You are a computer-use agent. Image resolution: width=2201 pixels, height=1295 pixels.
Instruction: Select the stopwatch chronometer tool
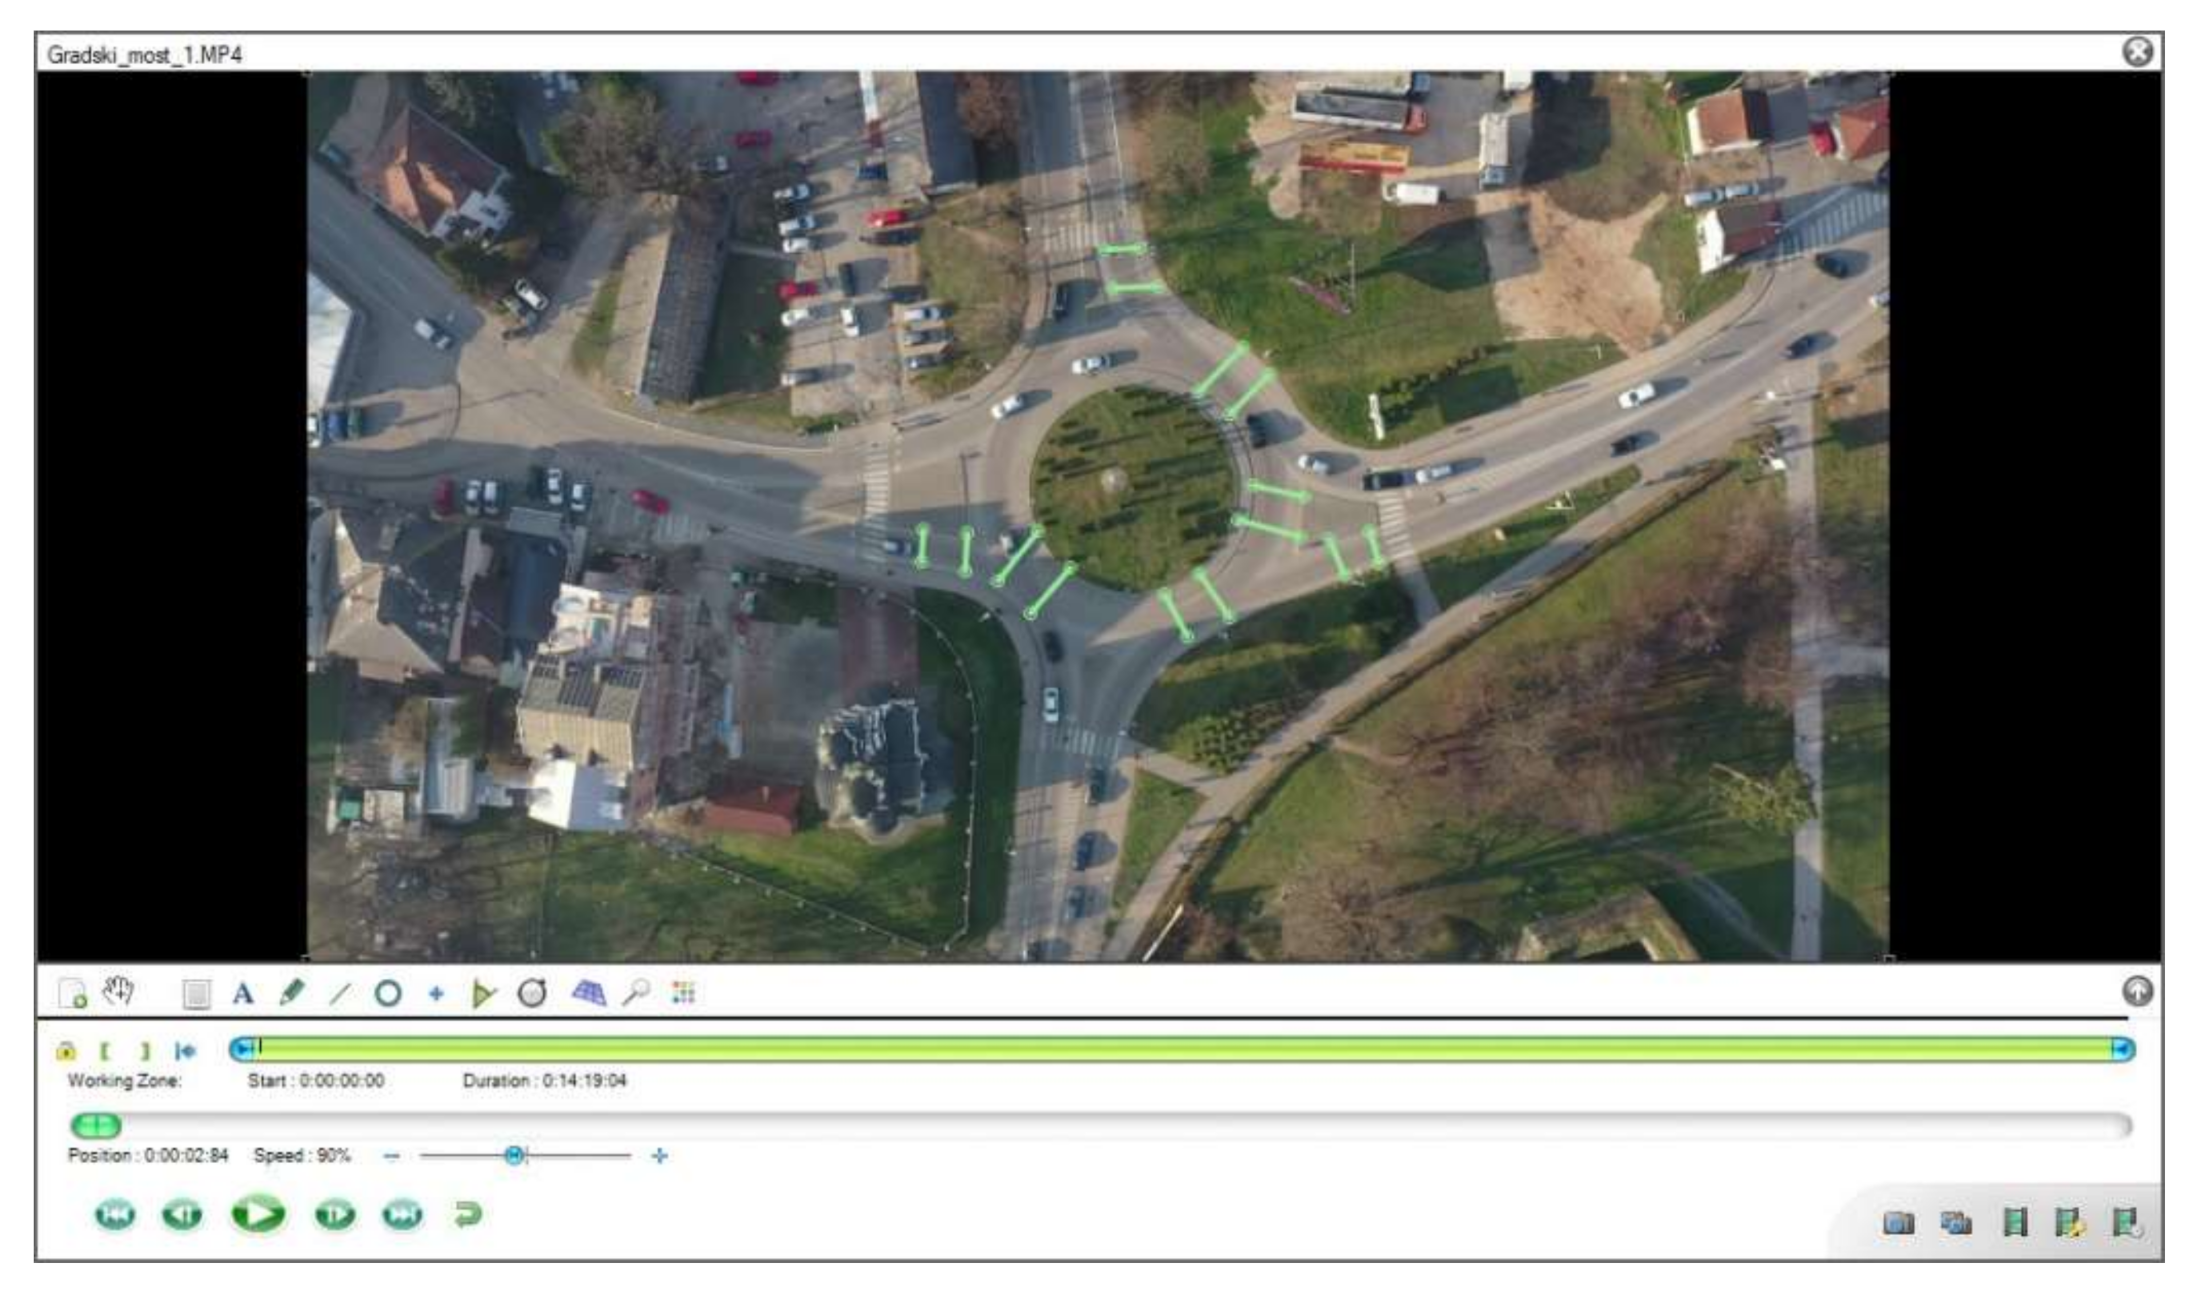point(532,993)
